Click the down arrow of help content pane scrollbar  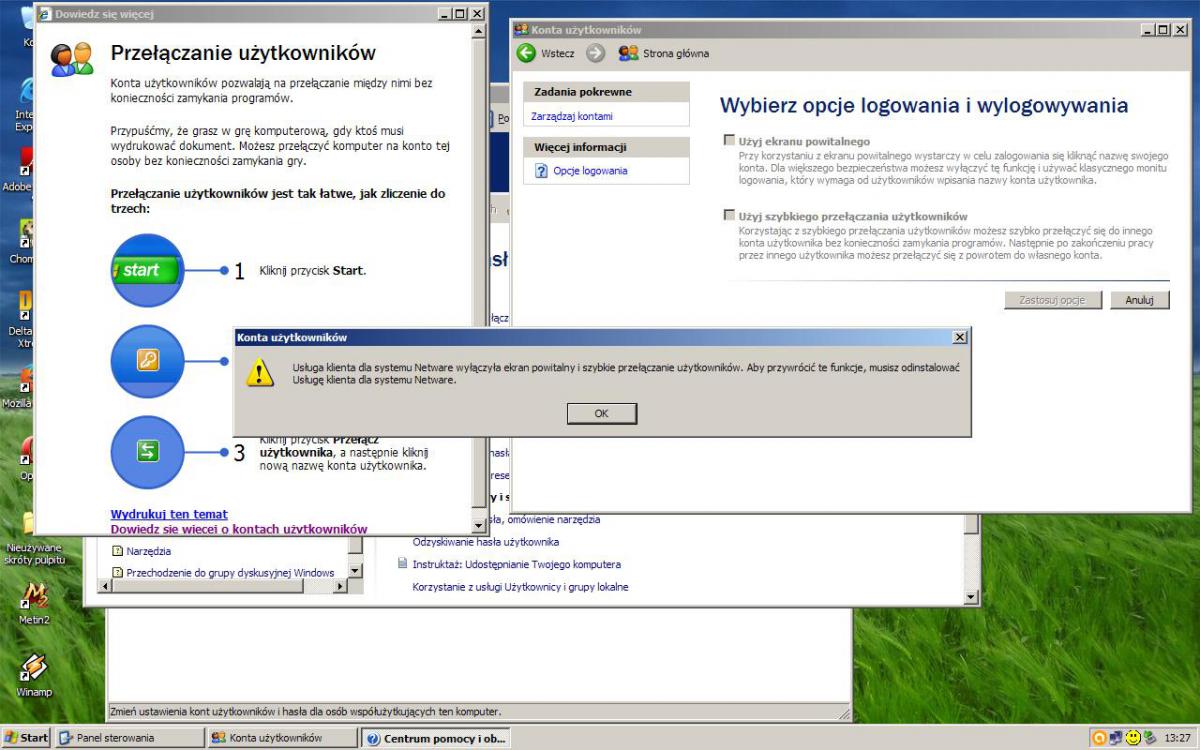(x=972, y=597)
